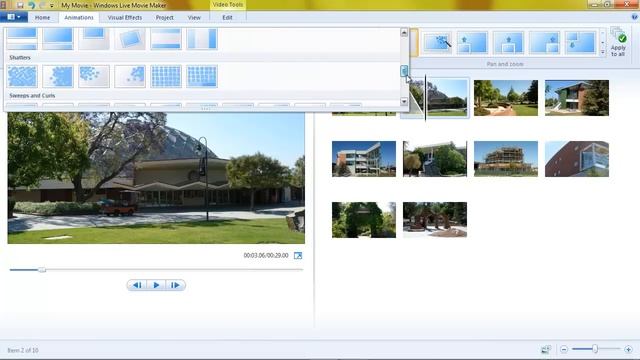Select the building under construction clip

tap(506, 159)
